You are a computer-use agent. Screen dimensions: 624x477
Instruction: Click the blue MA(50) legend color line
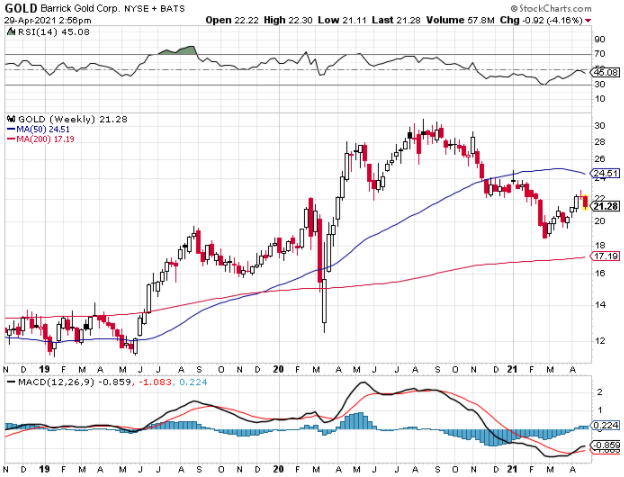9,129
